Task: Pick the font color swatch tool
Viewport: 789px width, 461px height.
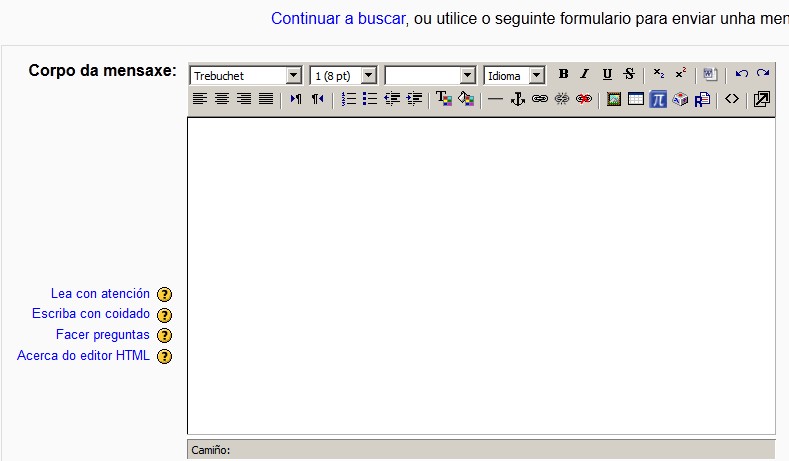Action: tap(444, 99)
